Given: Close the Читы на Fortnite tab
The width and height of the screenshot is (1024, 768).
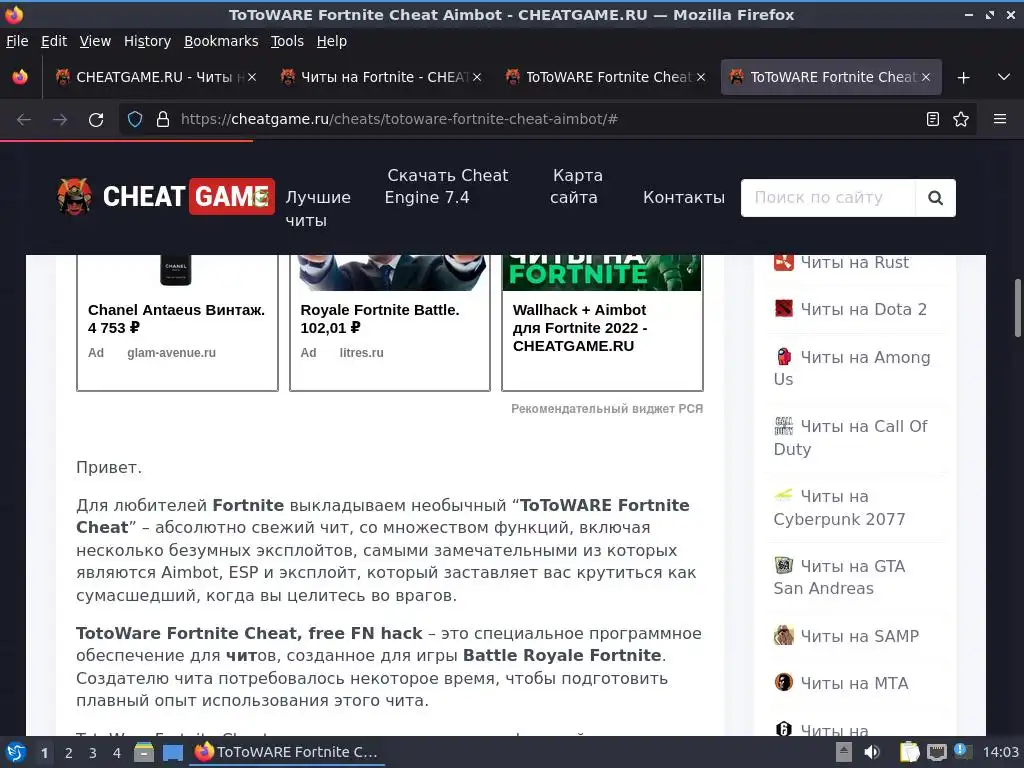Looking at the screenshot, I should point(477,77).
